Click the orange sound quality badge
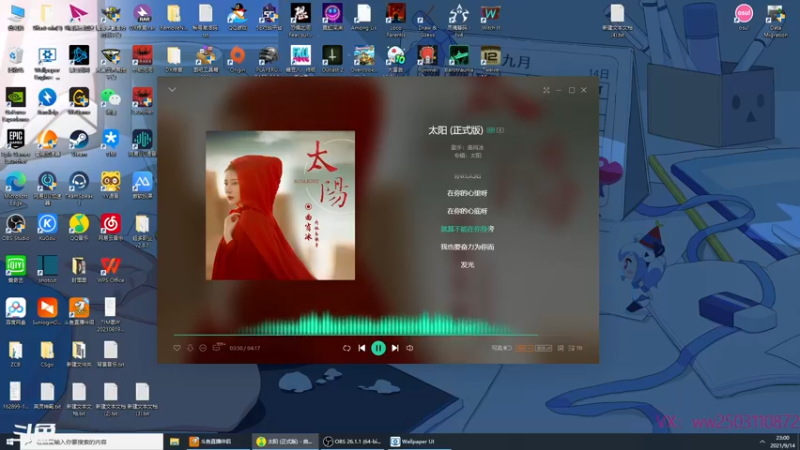800x450 pixels. coord(524,348)
